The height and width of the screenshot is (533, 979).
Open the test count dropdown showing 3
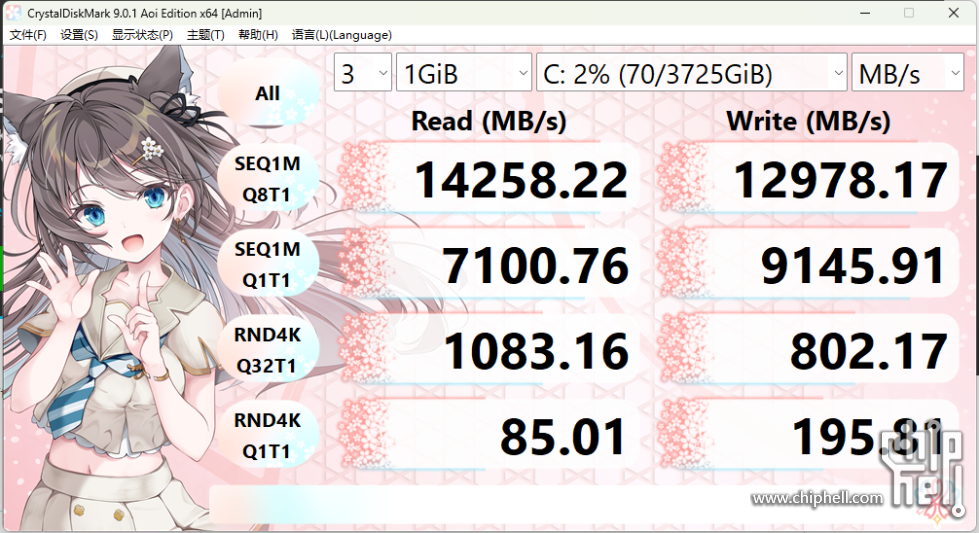(363, 72)
